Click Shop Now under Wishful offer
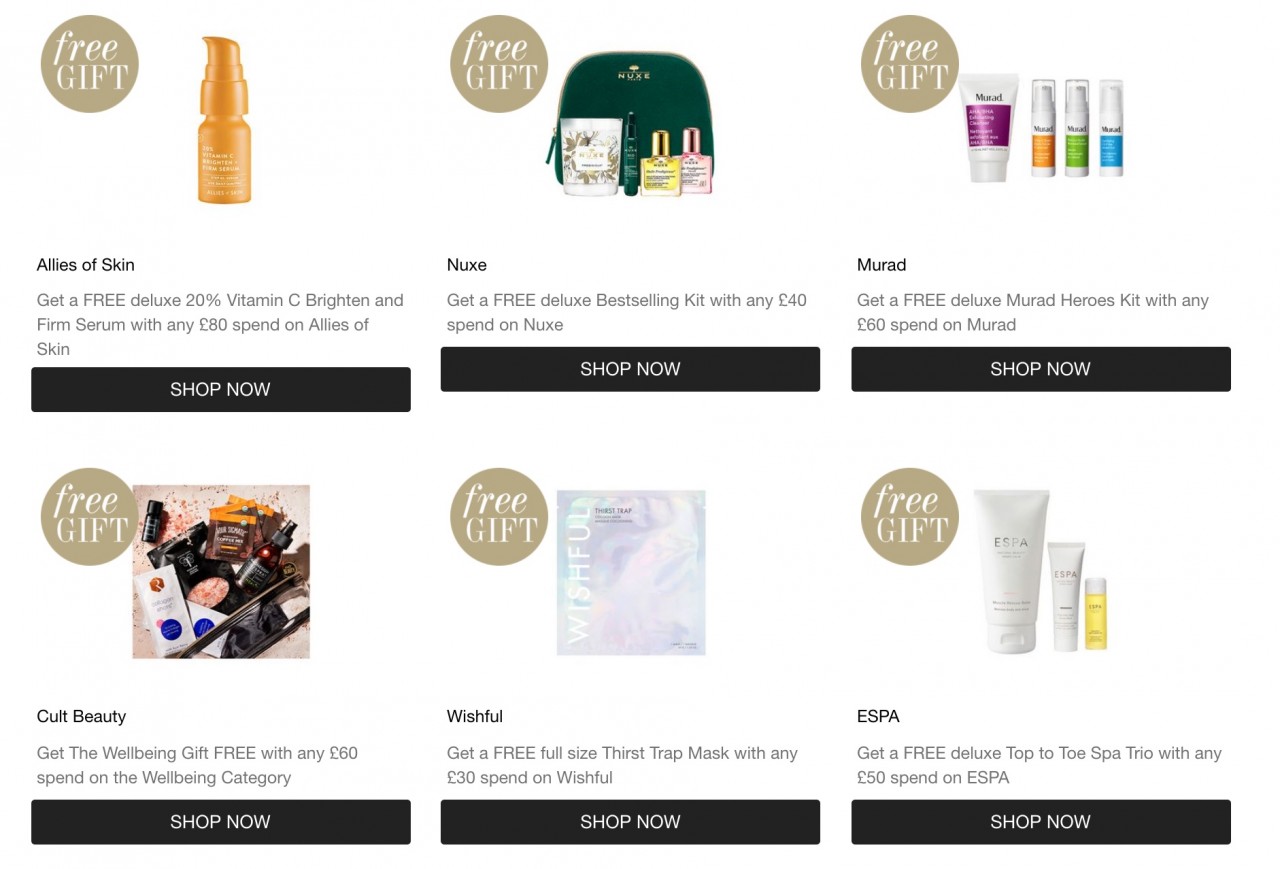Screen dimensions: 1280x869 point(630,822)
